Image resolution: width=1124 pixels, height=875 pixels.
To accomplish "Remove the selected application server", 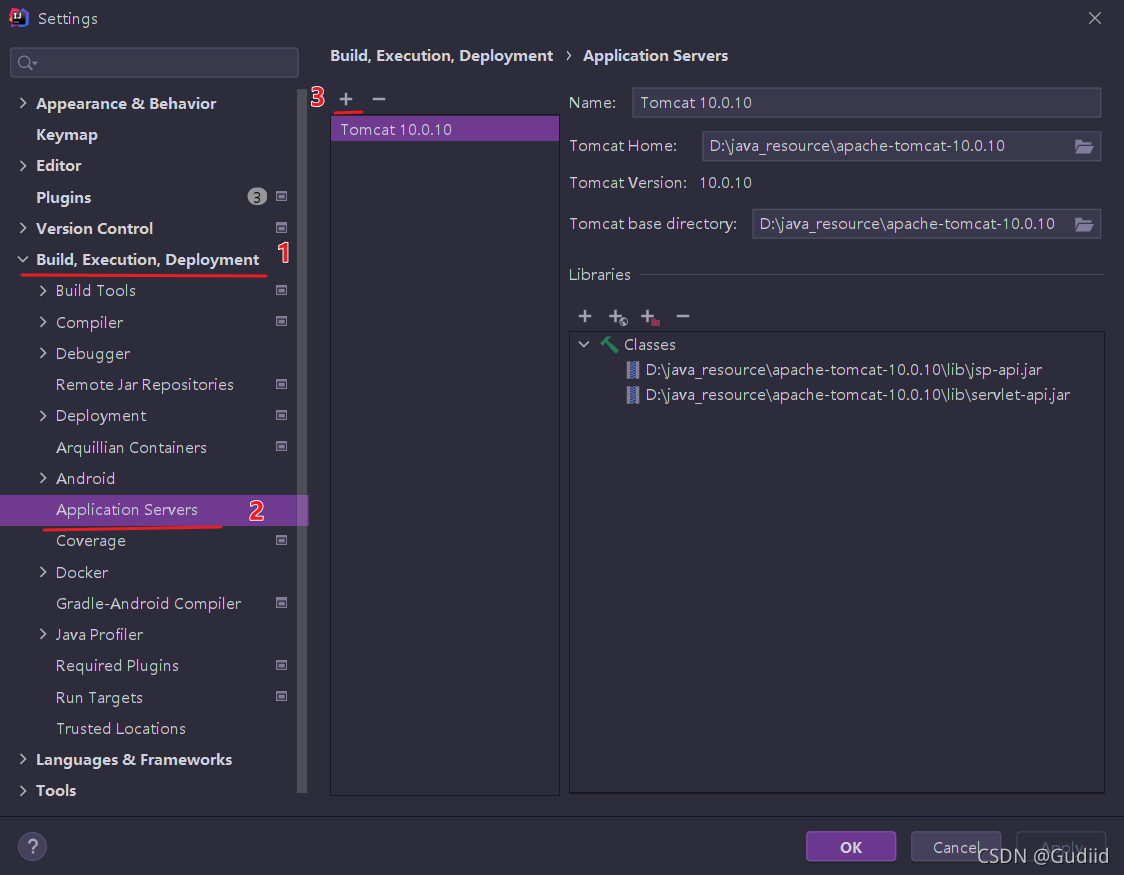I will (379, 99).
